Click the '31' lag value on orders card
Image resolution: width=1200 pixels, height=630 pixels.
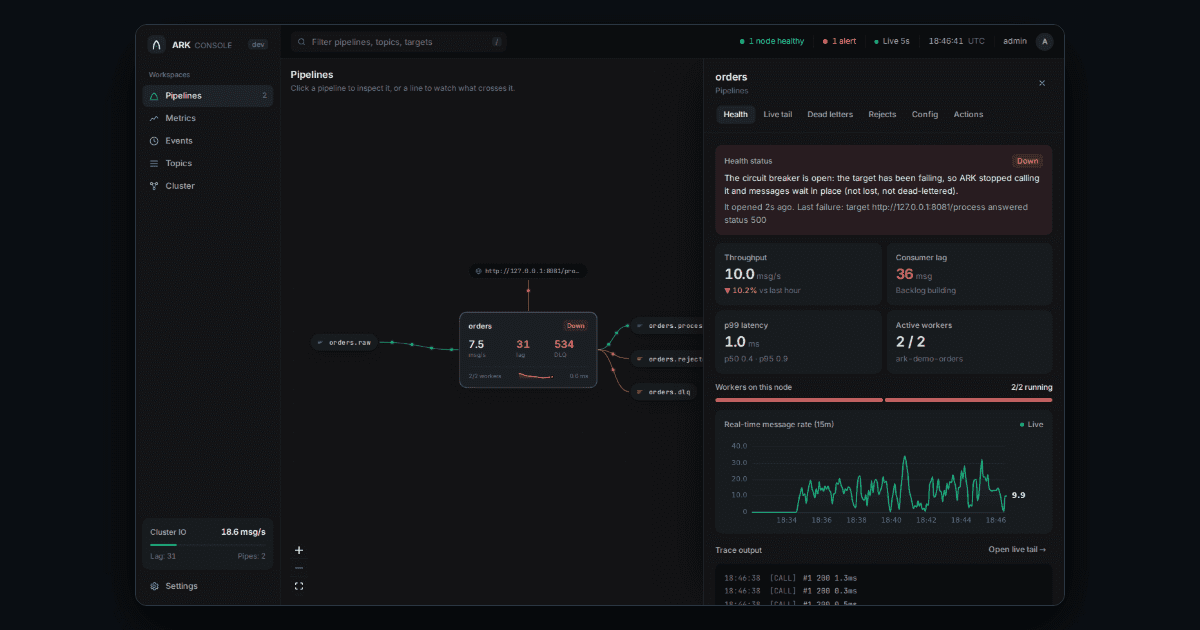click(523, 344)
